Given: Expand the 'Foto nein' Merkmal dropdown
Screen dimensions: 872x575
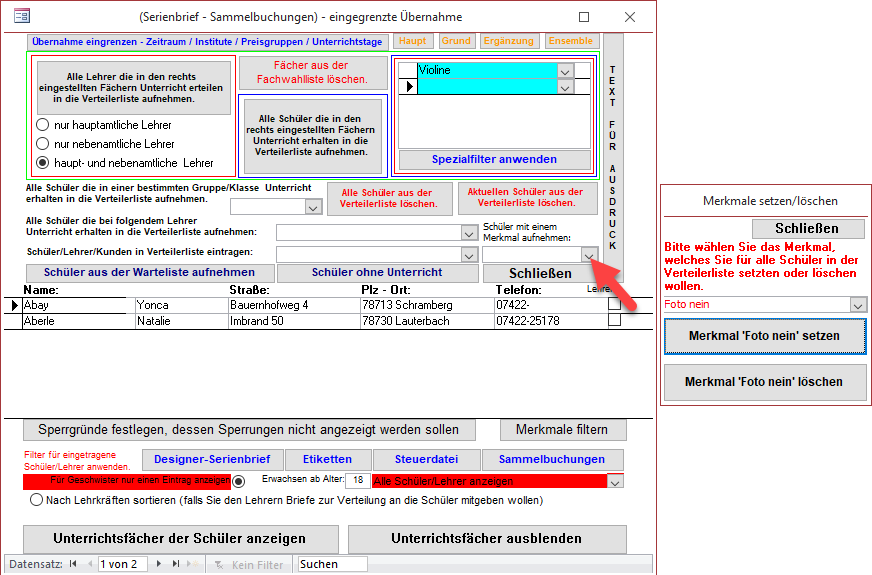Looking at the screenshot, I should coord(857,305).
